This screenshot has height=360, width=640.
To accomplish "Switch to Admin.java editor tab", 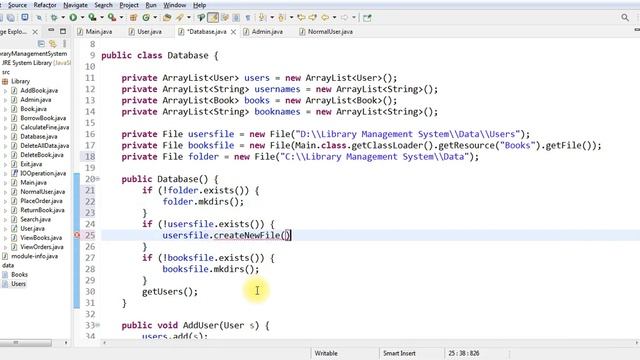I will coord(267,31).
